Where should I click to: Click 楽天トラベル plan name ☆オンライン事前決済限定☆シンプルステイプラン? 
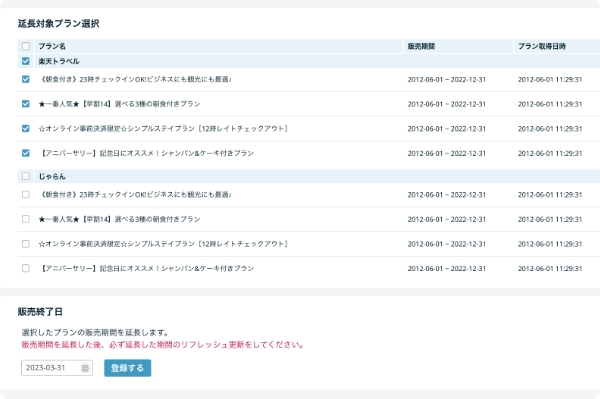point(163,129)
